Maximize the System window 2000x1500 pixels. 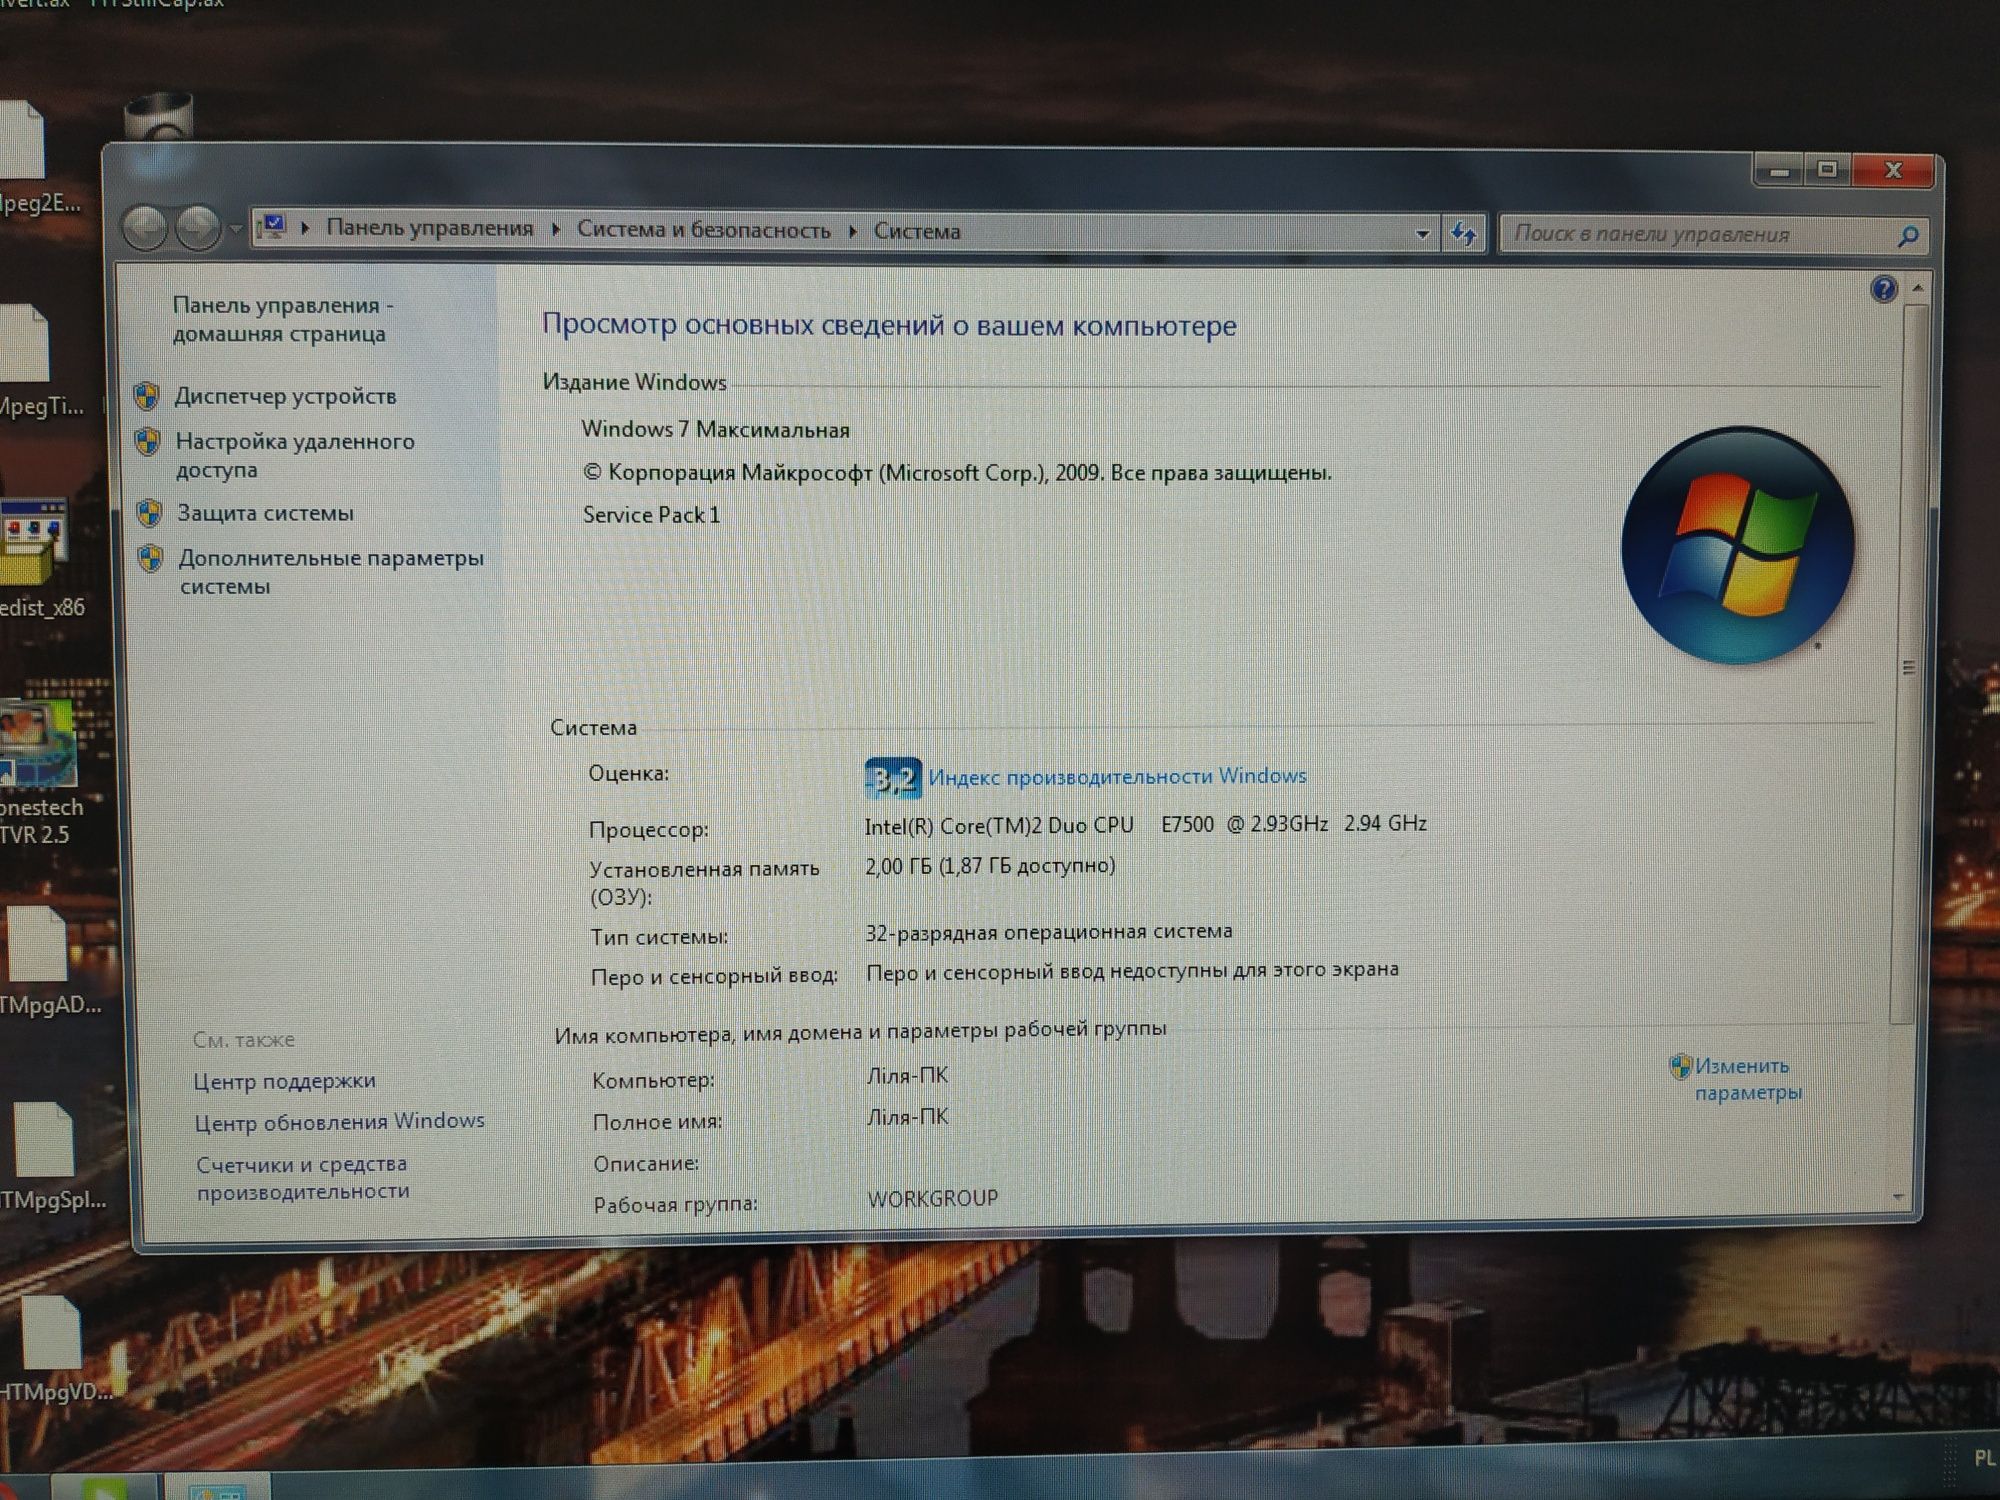click(1827, 170)
